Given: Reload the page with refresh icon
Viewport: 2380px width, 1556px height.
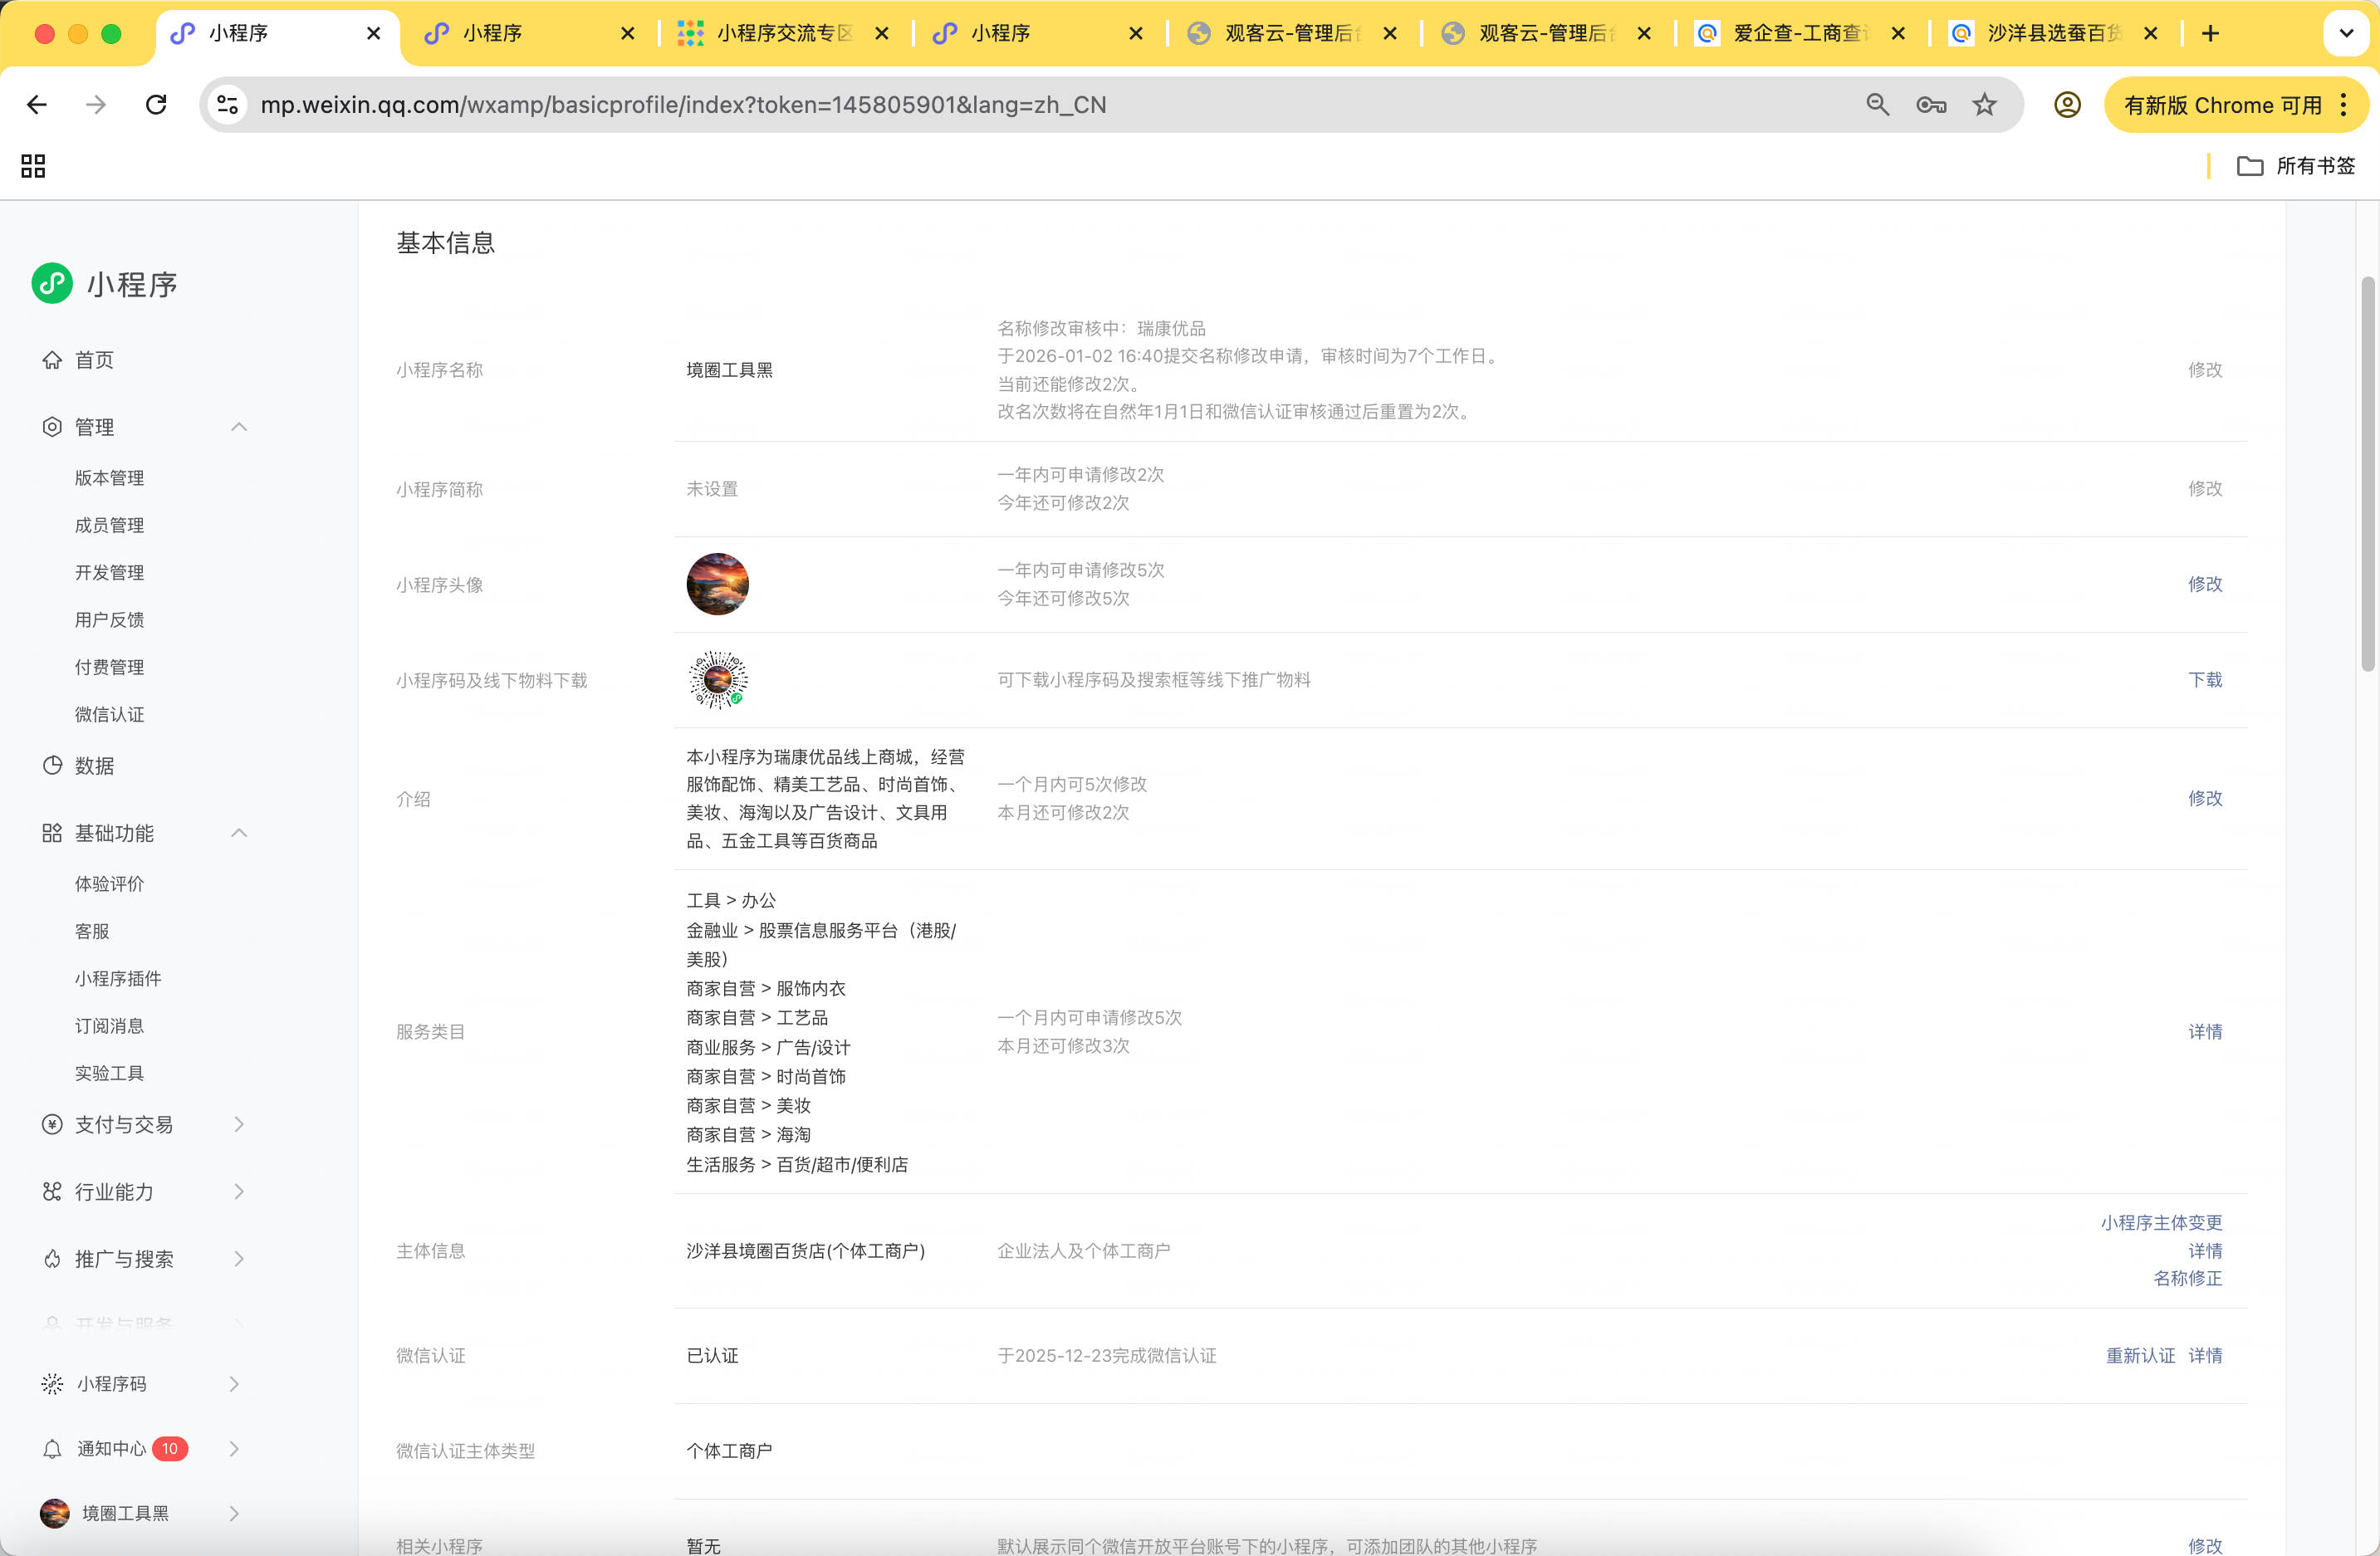Looking at the screenshot, I should pos(156,105).
